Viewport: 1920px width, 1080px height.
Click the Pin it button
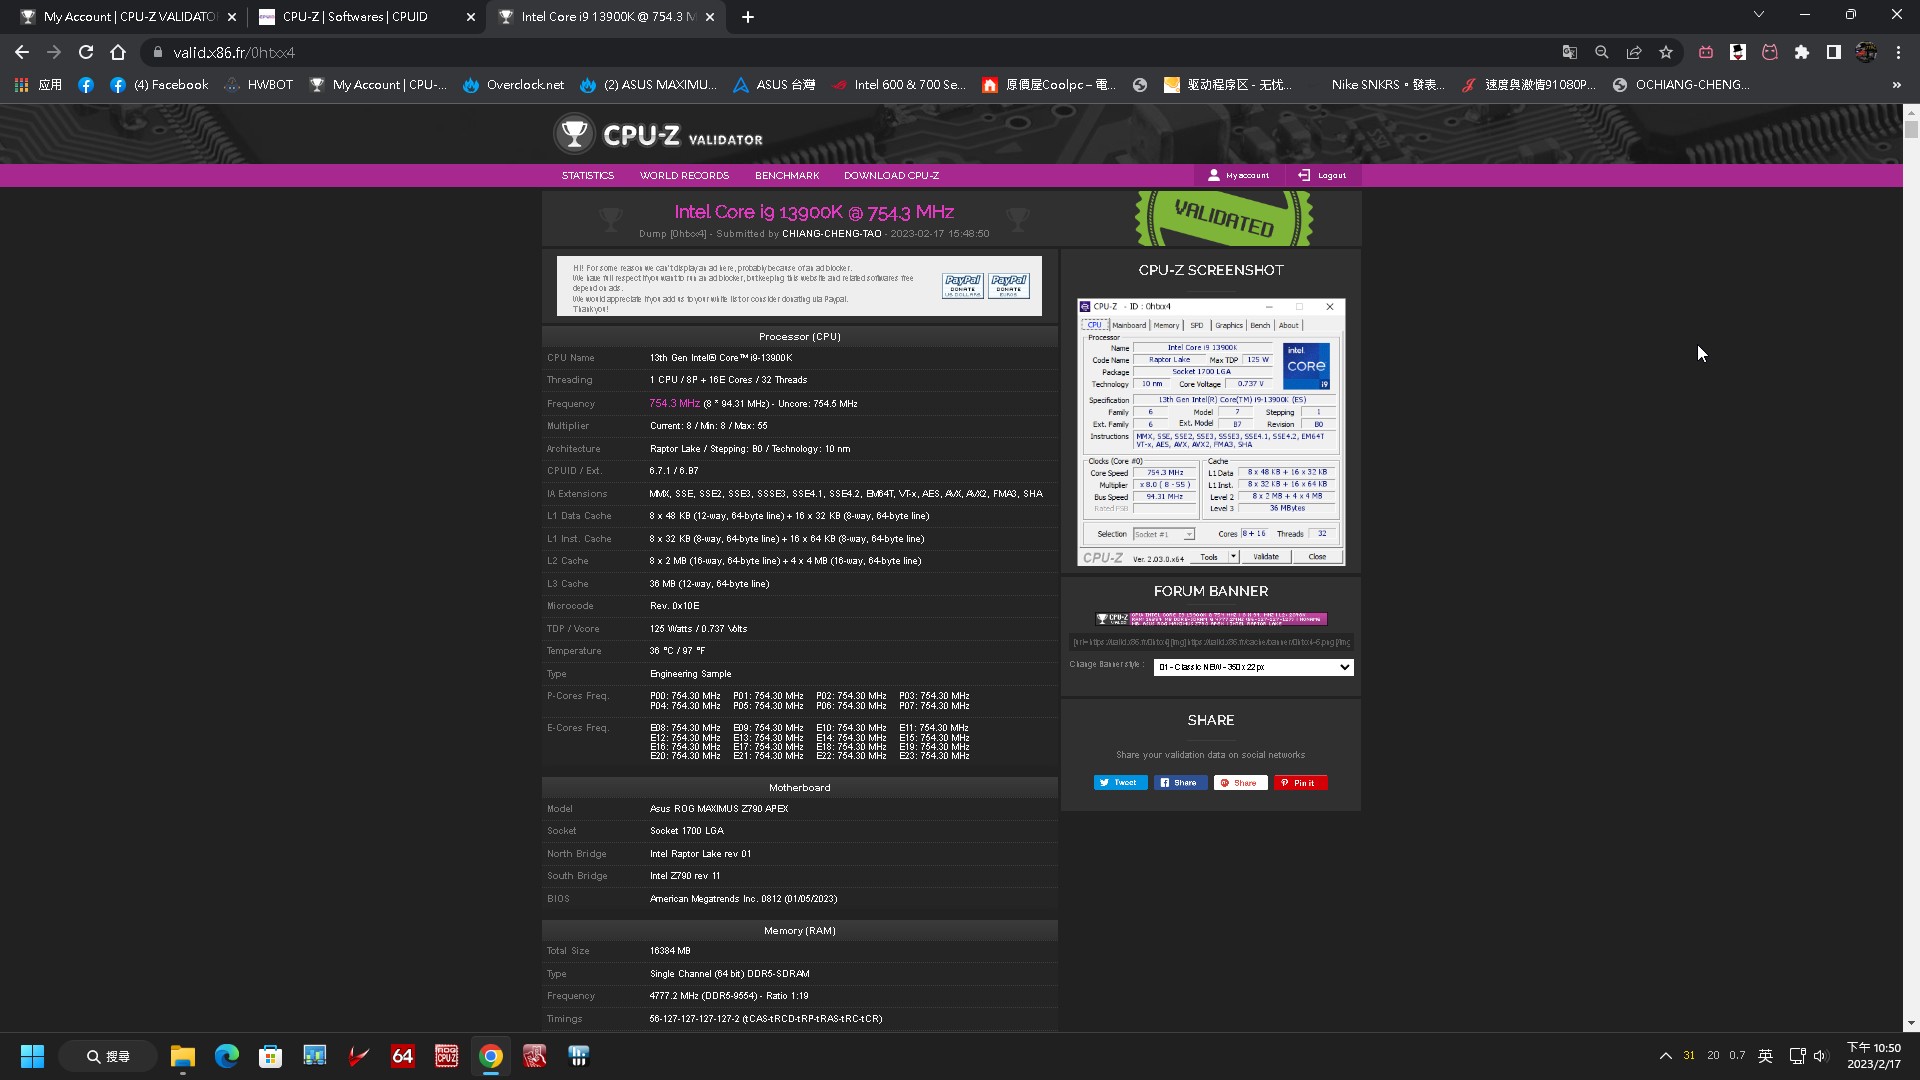coord(1300,783)
